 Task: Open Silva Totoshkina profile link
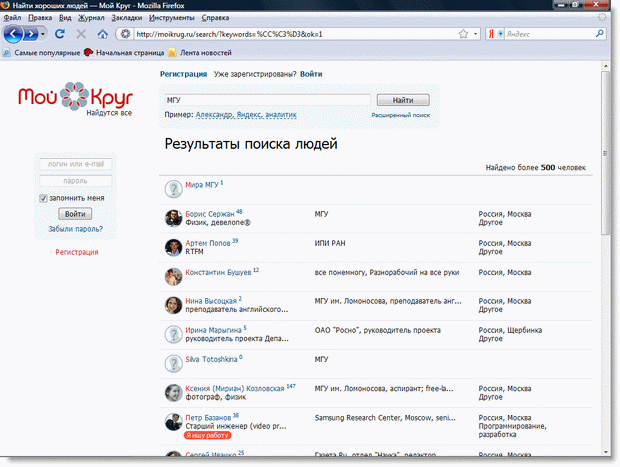coord(211,359)
